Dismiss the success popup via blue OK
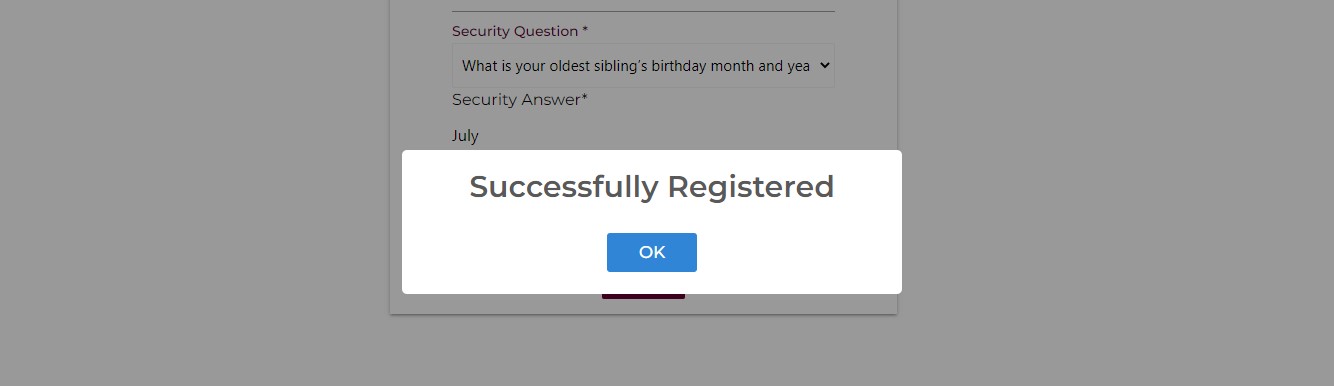Viewport: 1334px width, 386px height. point(651,252)
